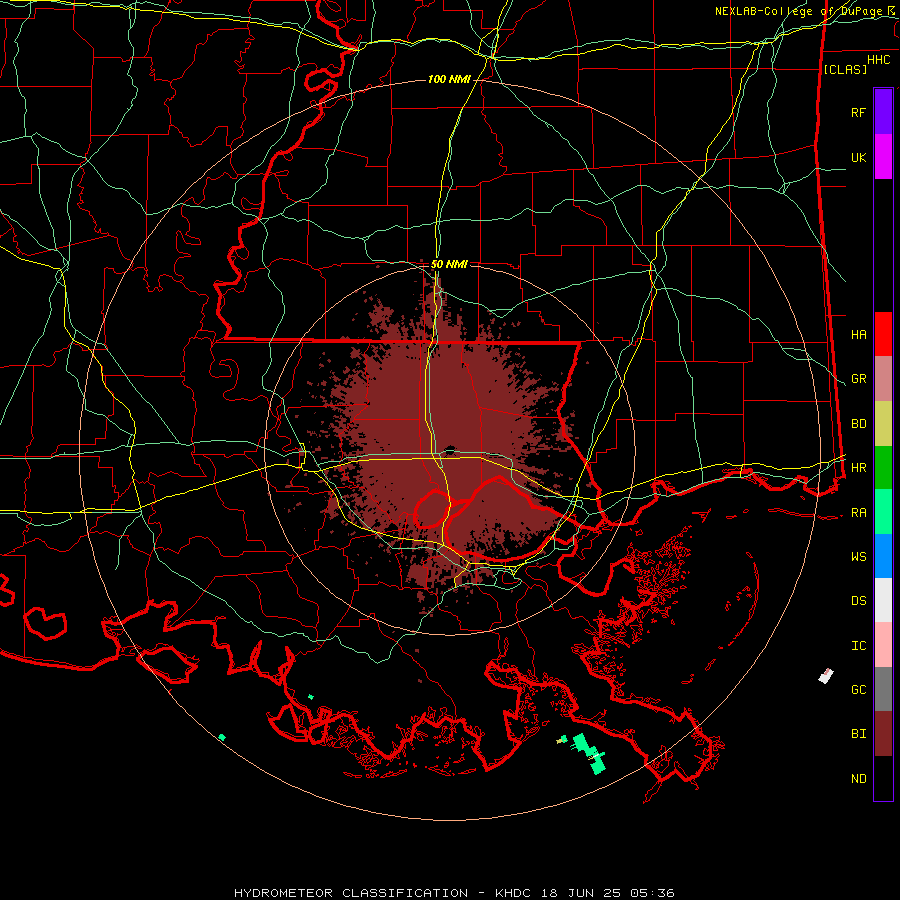
Task: Click the white echo patch near legend
Action: point(826,676)
